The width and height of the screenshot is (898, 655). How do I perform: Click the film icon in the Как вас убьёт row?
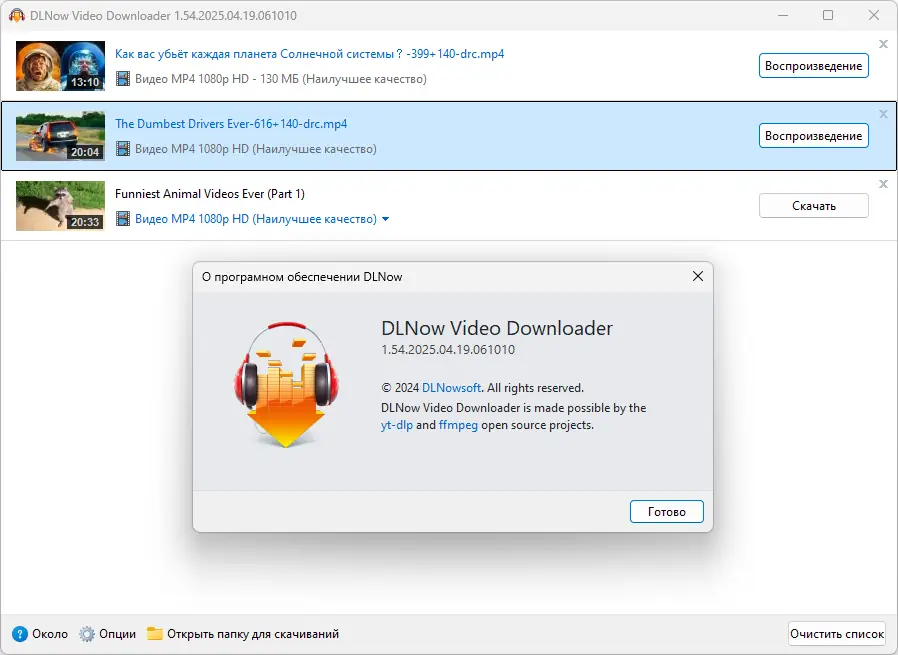123,78
